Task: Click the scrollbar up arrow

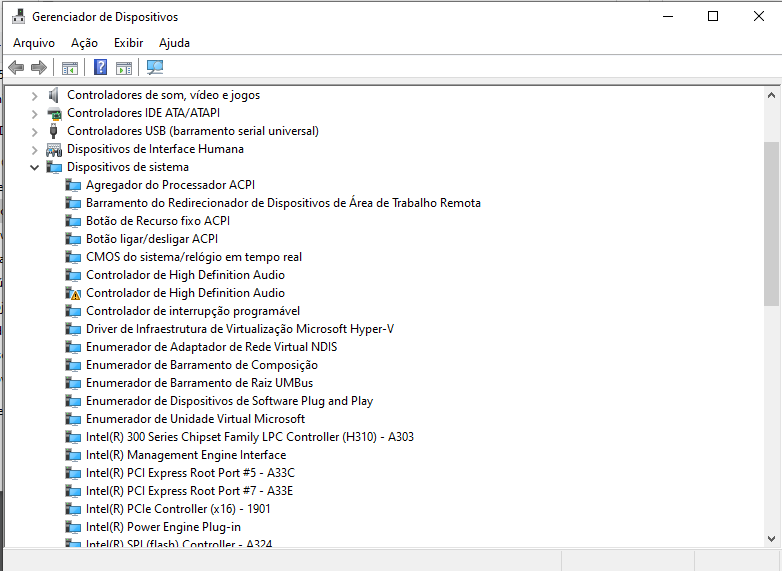Action: (772, 95)
